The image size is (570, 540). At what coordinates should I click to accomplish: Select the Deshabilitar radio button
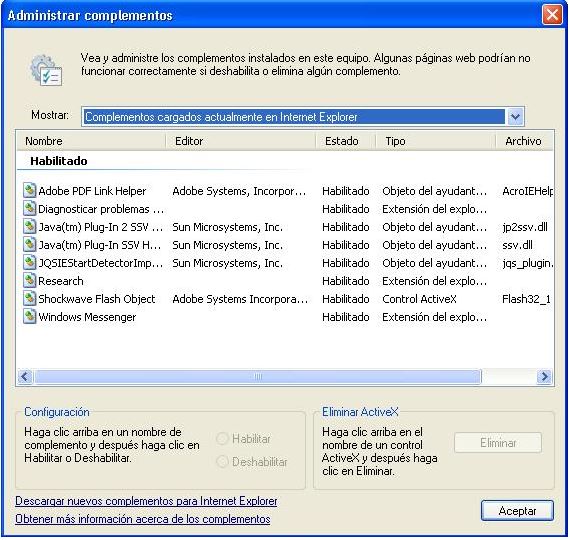(x=222, y=461)
